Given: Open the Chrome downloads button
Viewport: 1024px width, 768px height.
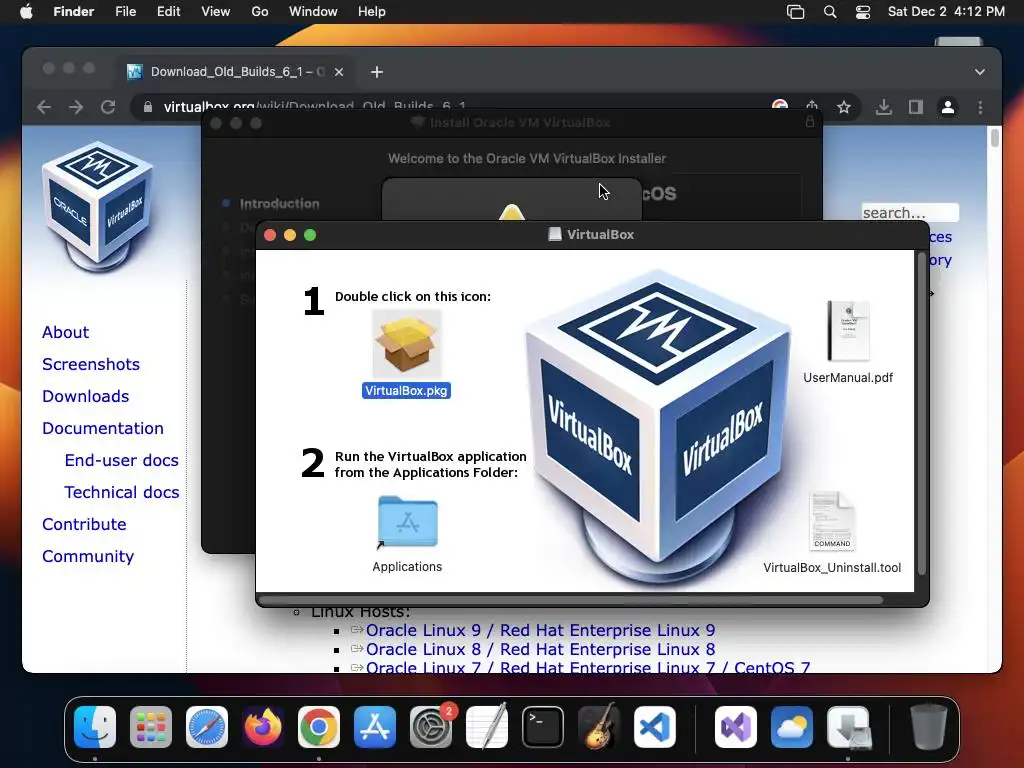Looking at the screenshot, I should [884, 107].
